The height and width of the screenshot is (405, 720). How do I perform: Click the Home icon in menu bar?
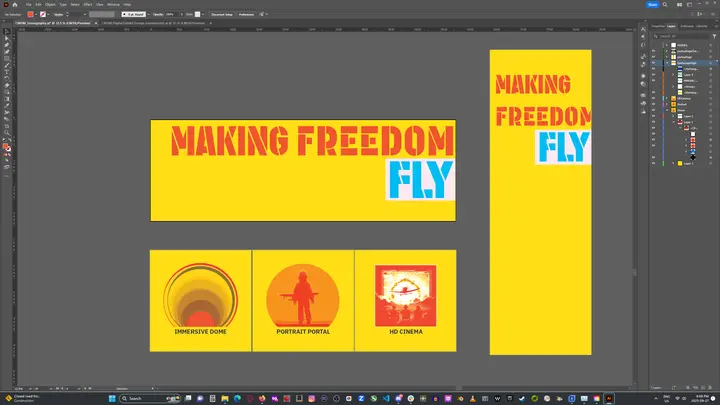click(15, 5)
